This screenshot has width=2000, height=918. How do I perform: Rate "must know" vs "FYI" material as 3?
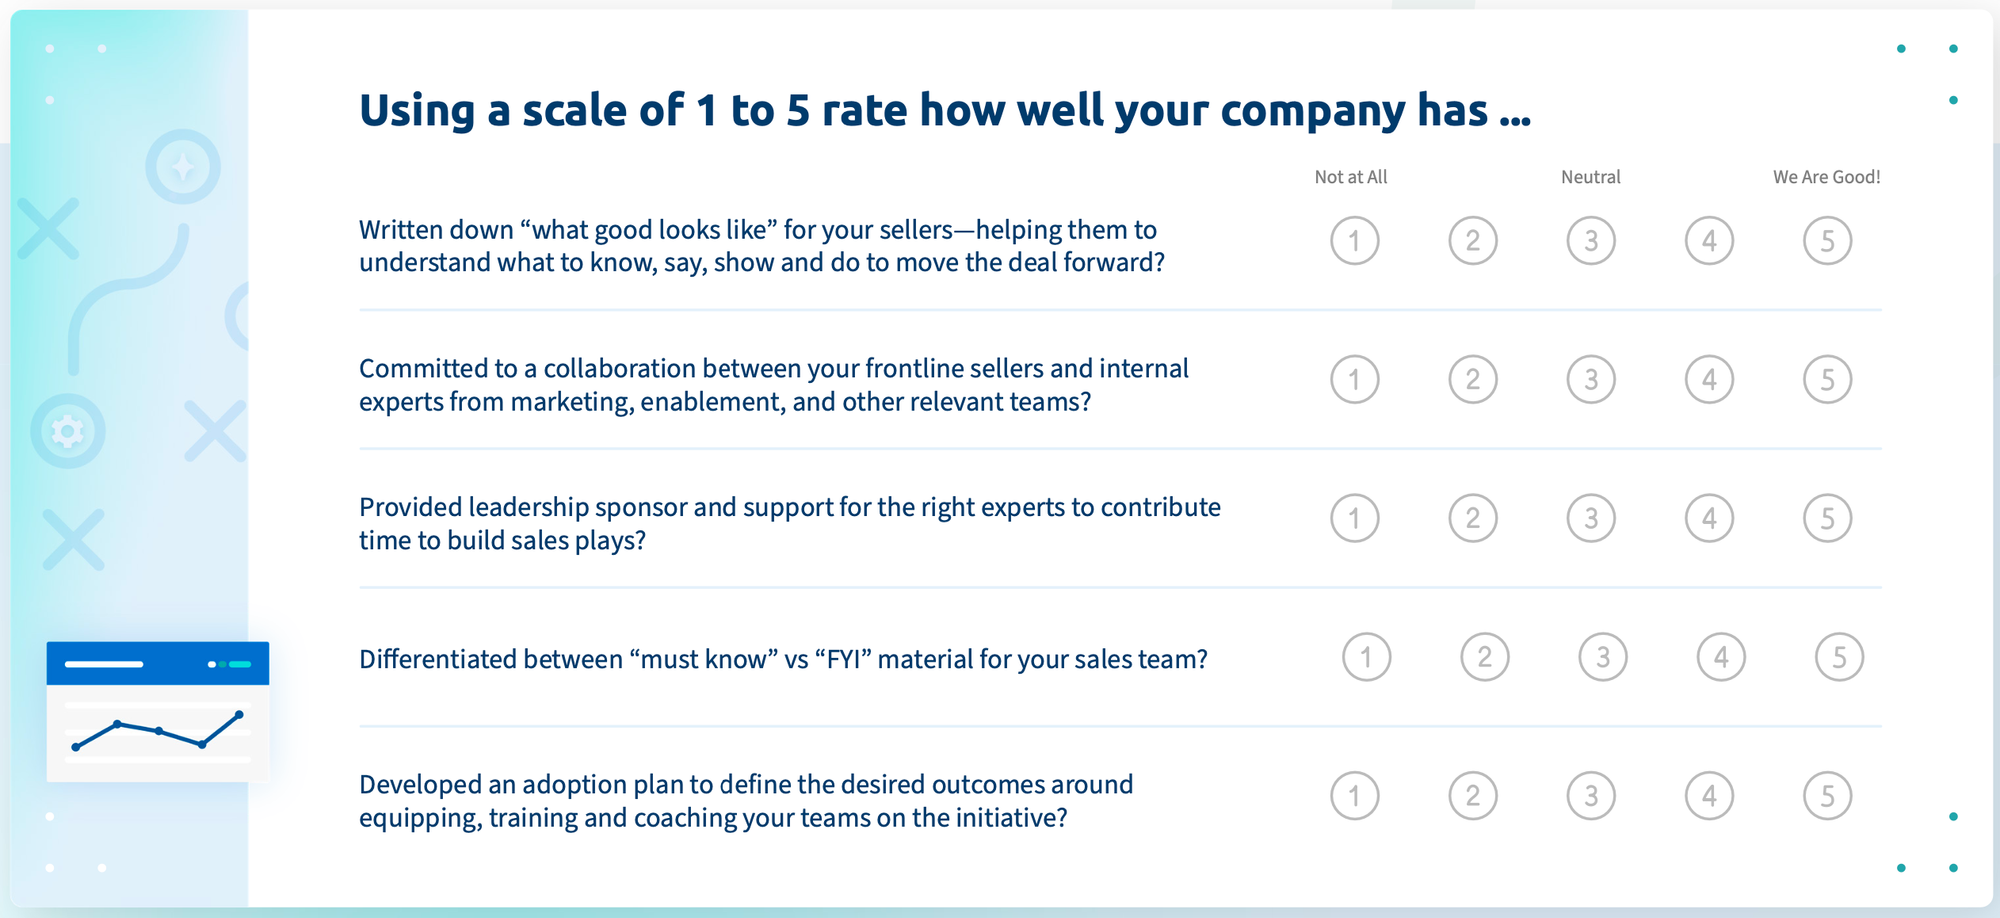1603,657
